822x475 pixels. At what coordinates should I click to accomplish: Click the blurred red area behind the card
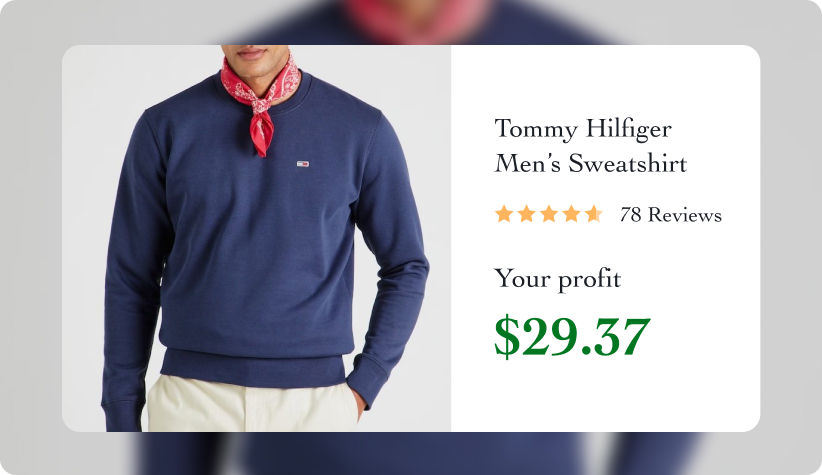click(417, 20)
